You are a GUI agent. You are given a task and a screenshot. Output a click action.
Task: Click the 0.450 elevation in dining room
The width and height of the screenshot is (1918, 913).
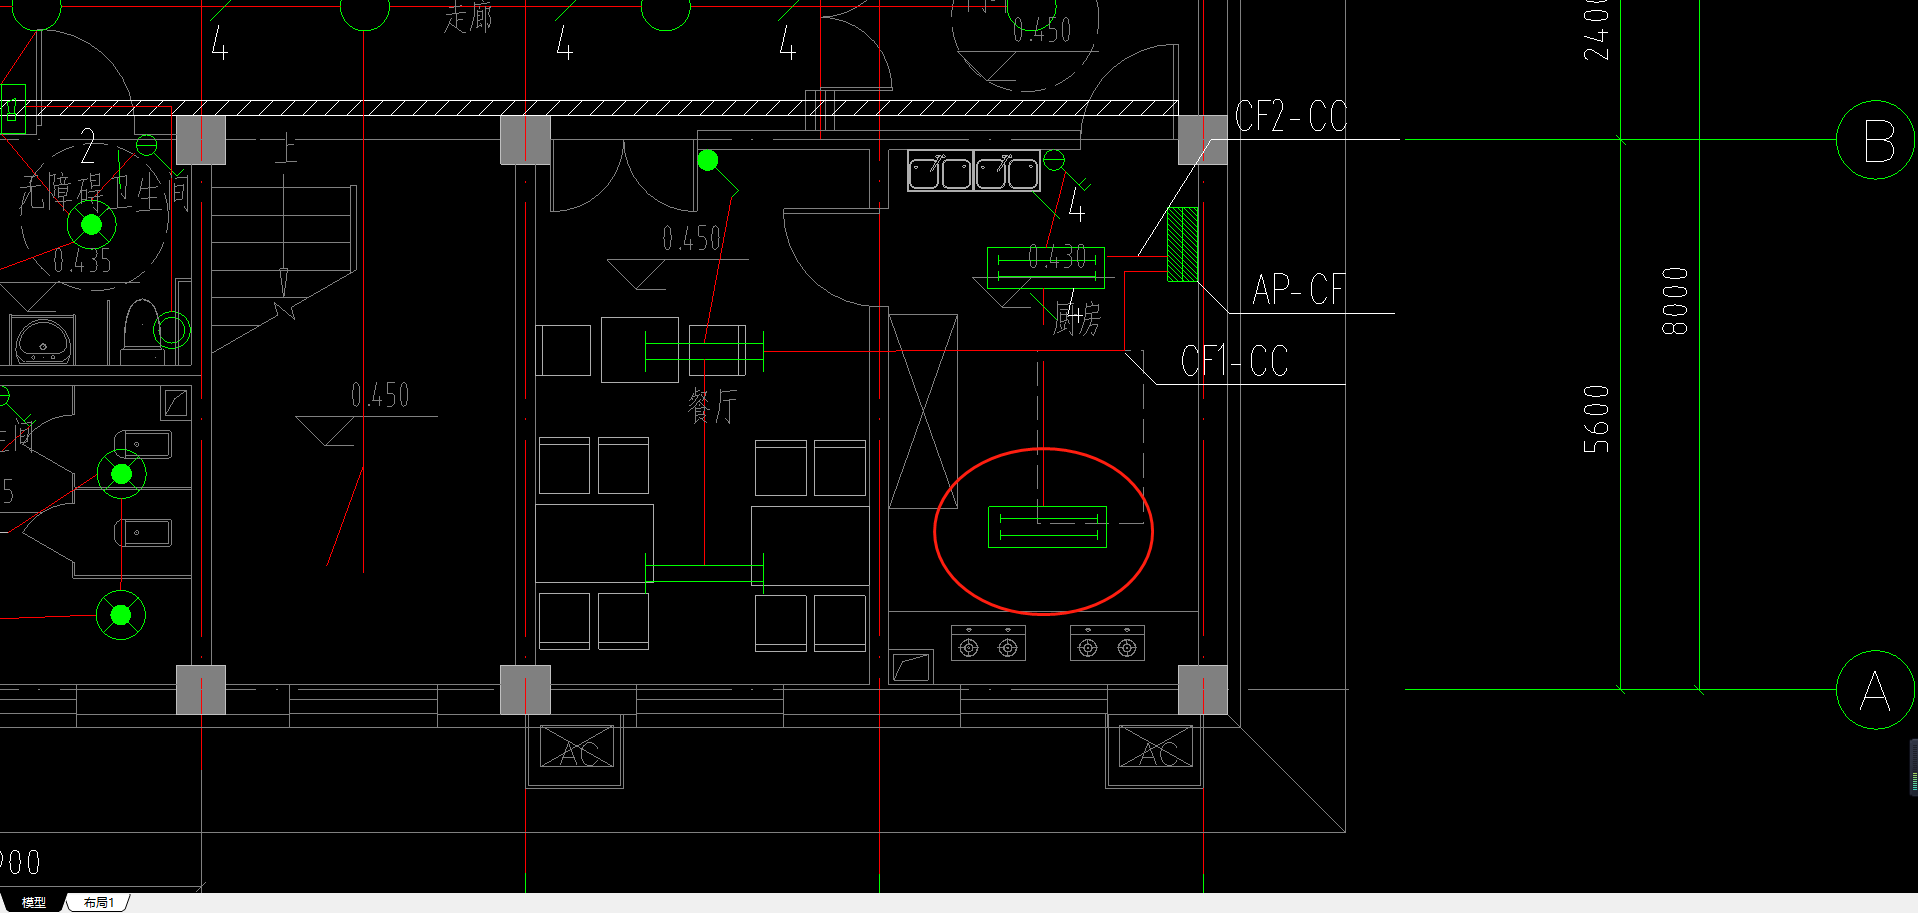[x=691, y=239]
